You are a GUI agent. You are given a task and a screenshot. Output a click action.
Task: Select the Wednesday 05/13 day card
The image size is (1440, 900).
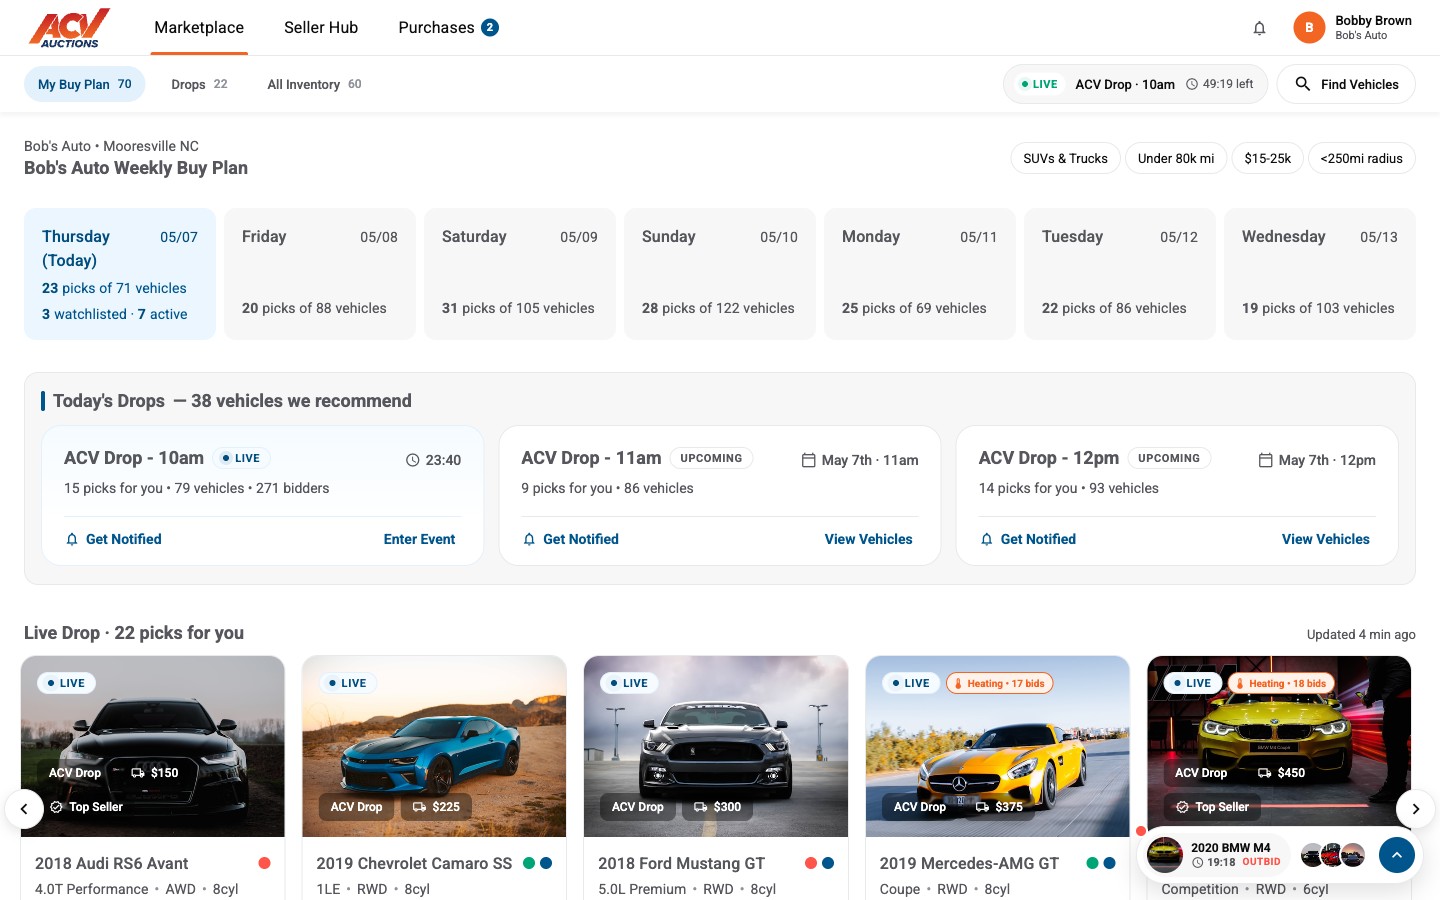(x=1320, y=274)
